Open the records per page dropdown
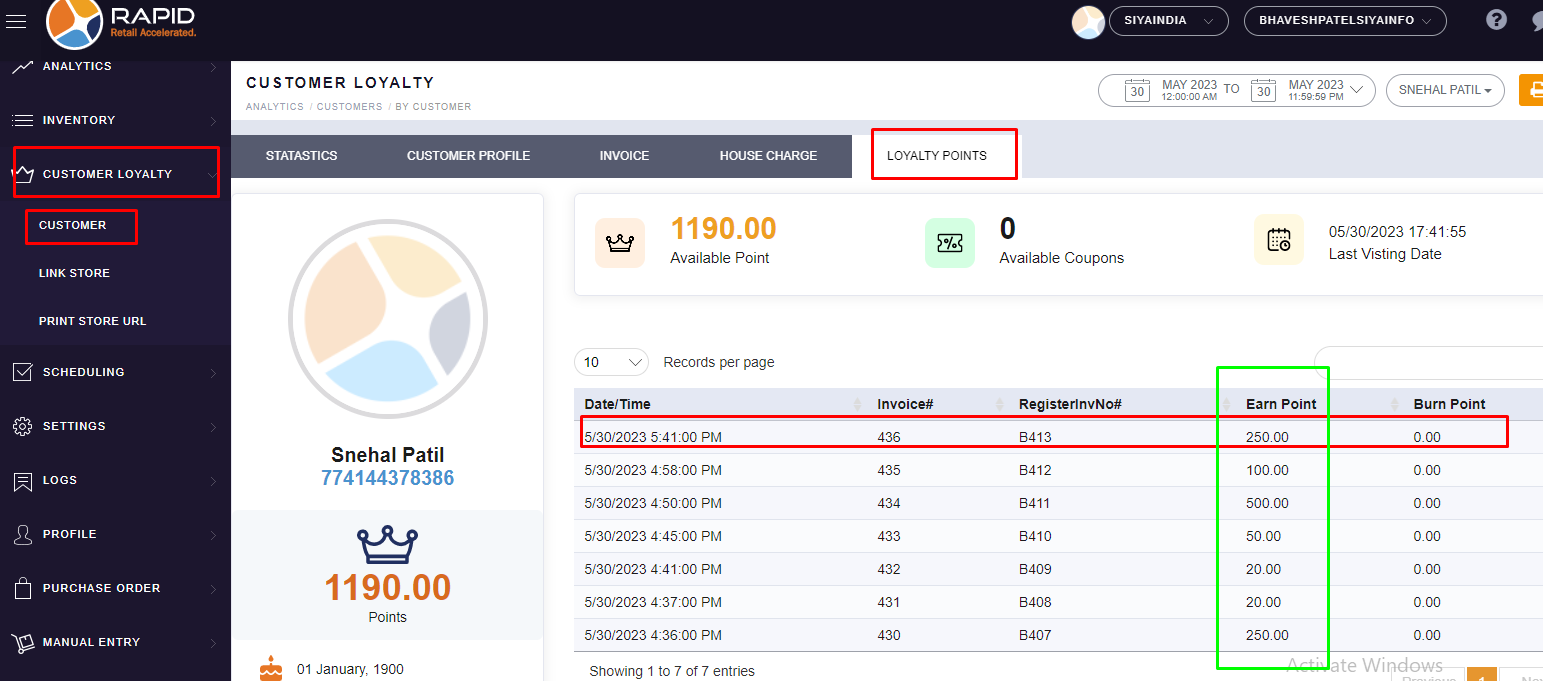 (x=611, y=362)
